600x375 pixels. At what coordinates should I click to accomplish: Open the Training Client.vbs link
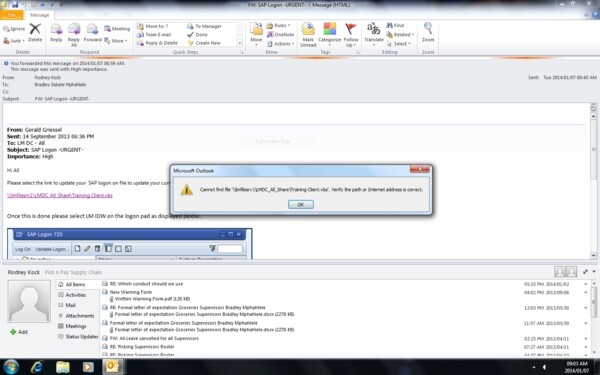click(x=60, y=195)
